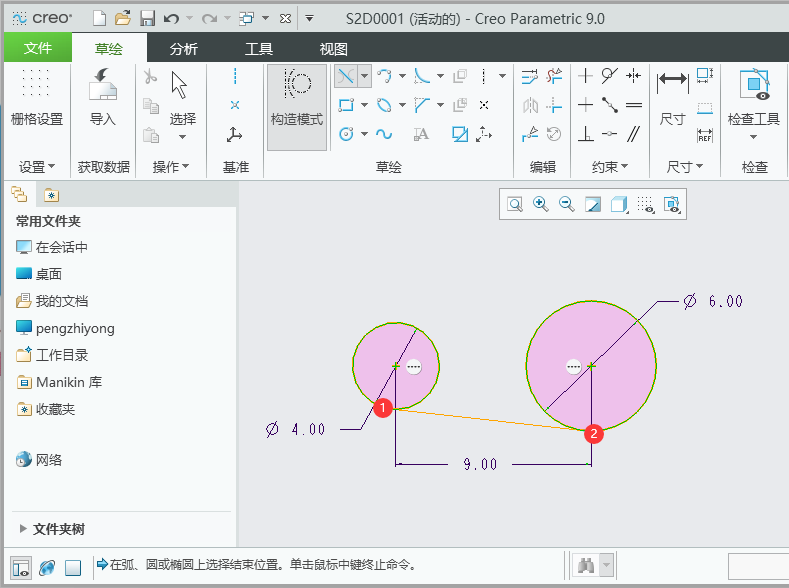Toggle navigator panel display in status bar
789x588 pixels.
(x=21, y=567)
